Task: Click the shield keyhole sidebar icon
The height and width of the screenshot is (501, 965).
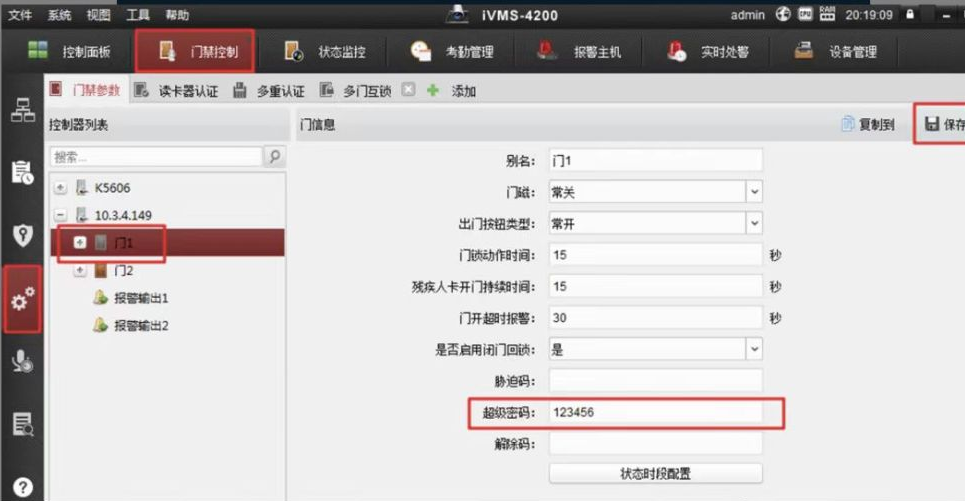Action: (22, 235)
